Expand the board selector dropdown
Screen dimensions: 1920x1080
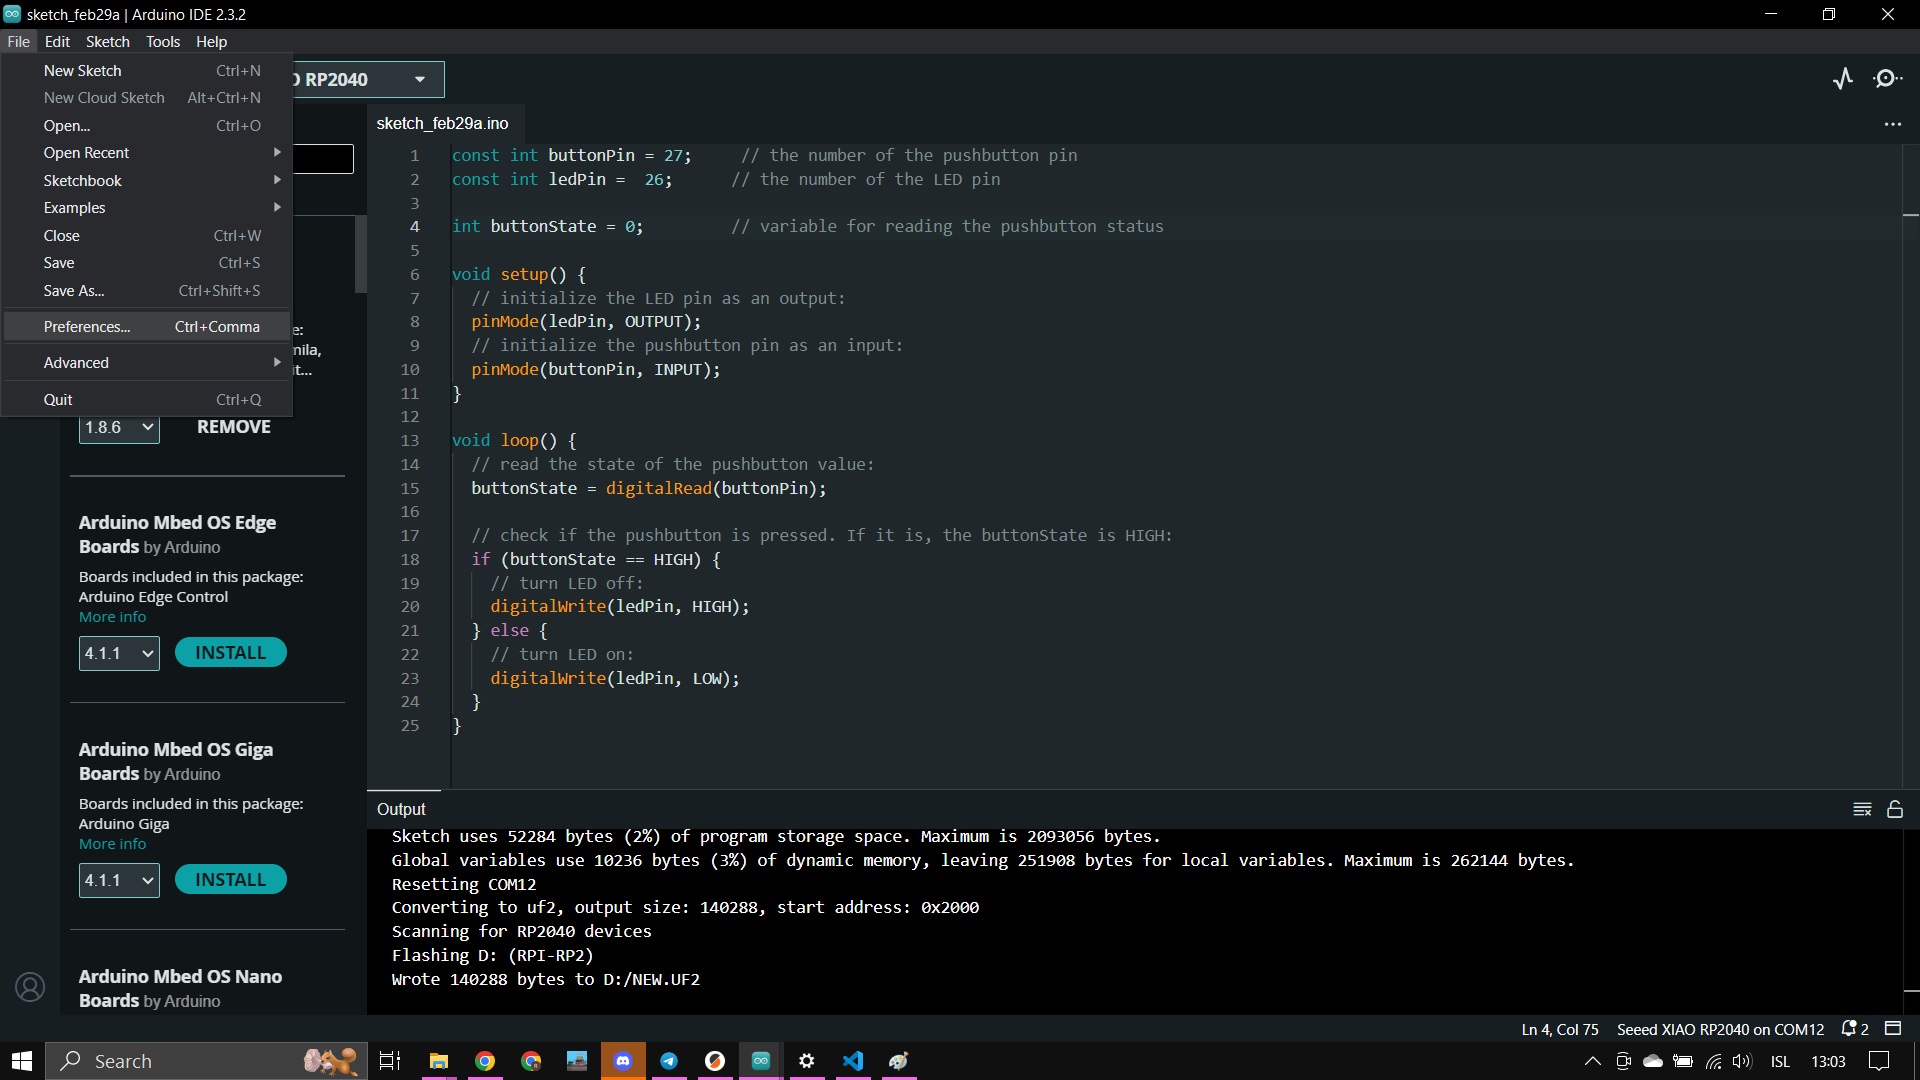pyautogui.click(x=419, y=78)
